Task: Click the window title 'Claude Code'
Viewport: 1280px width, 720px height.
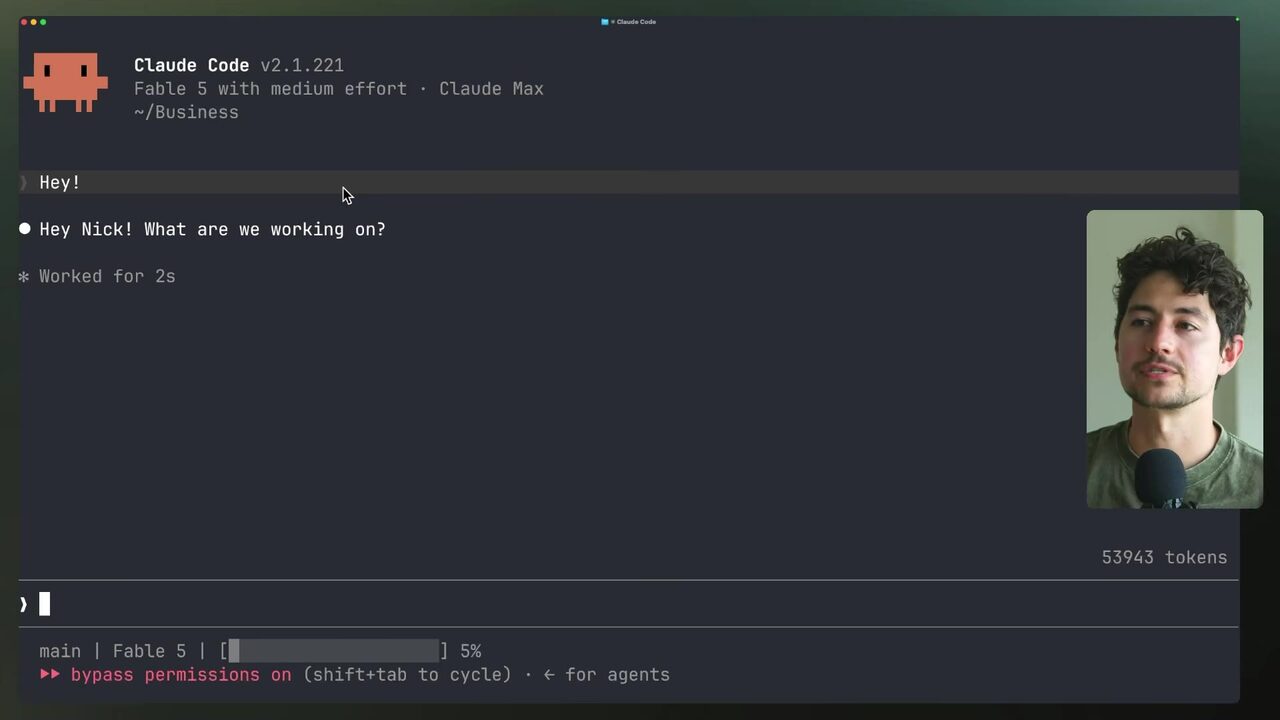Action: 636,21
